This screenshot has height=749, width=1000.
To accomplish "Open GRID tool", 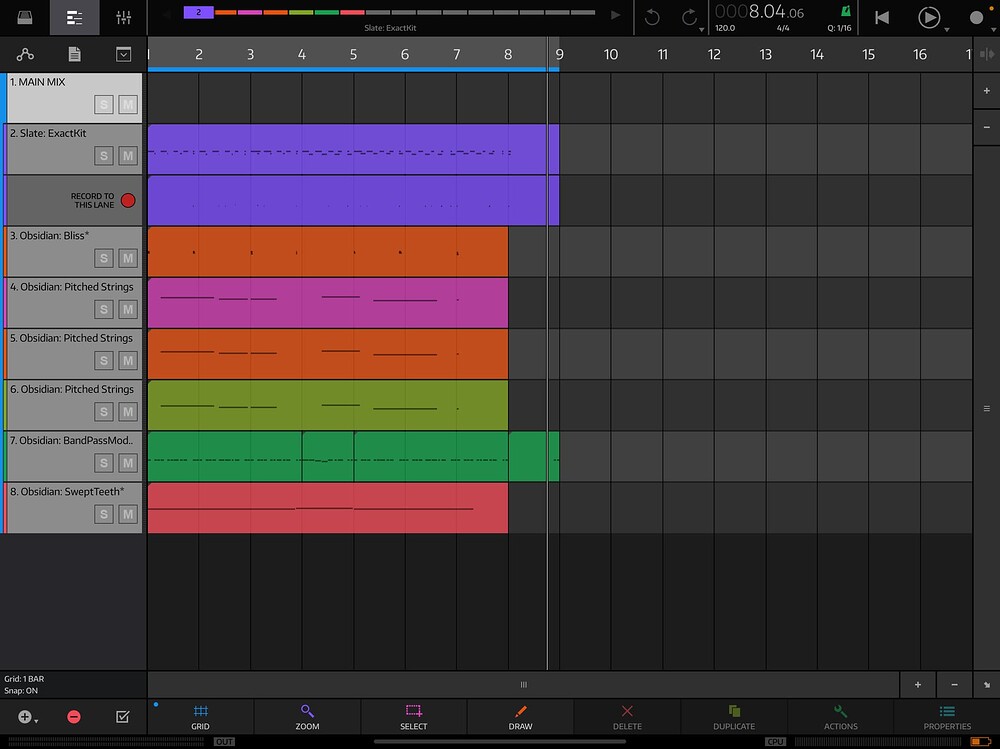I will [200, 717].
